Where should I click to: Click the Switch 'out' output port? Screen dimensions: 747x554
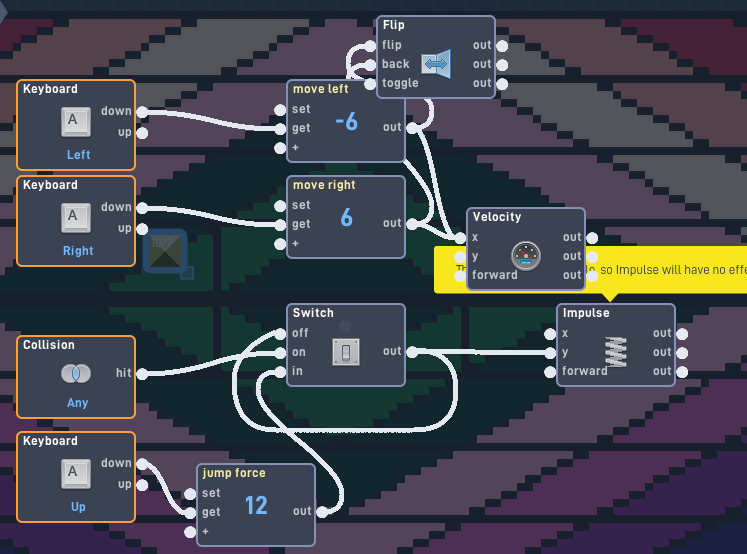pos(413,352)
